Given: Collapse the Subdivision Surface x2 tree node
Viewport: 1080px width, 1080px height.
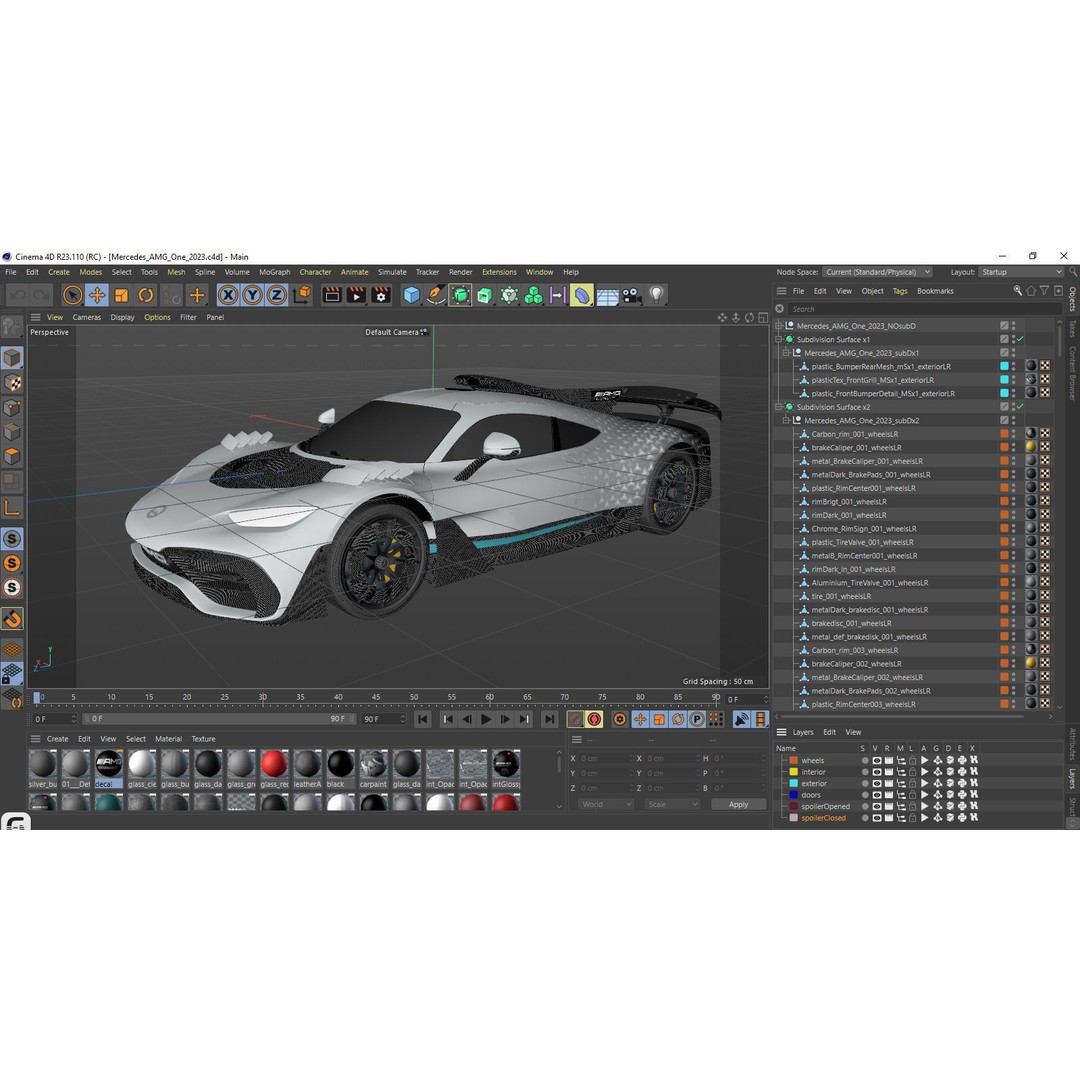Looking at the screenshot, I should click(779, 407).
